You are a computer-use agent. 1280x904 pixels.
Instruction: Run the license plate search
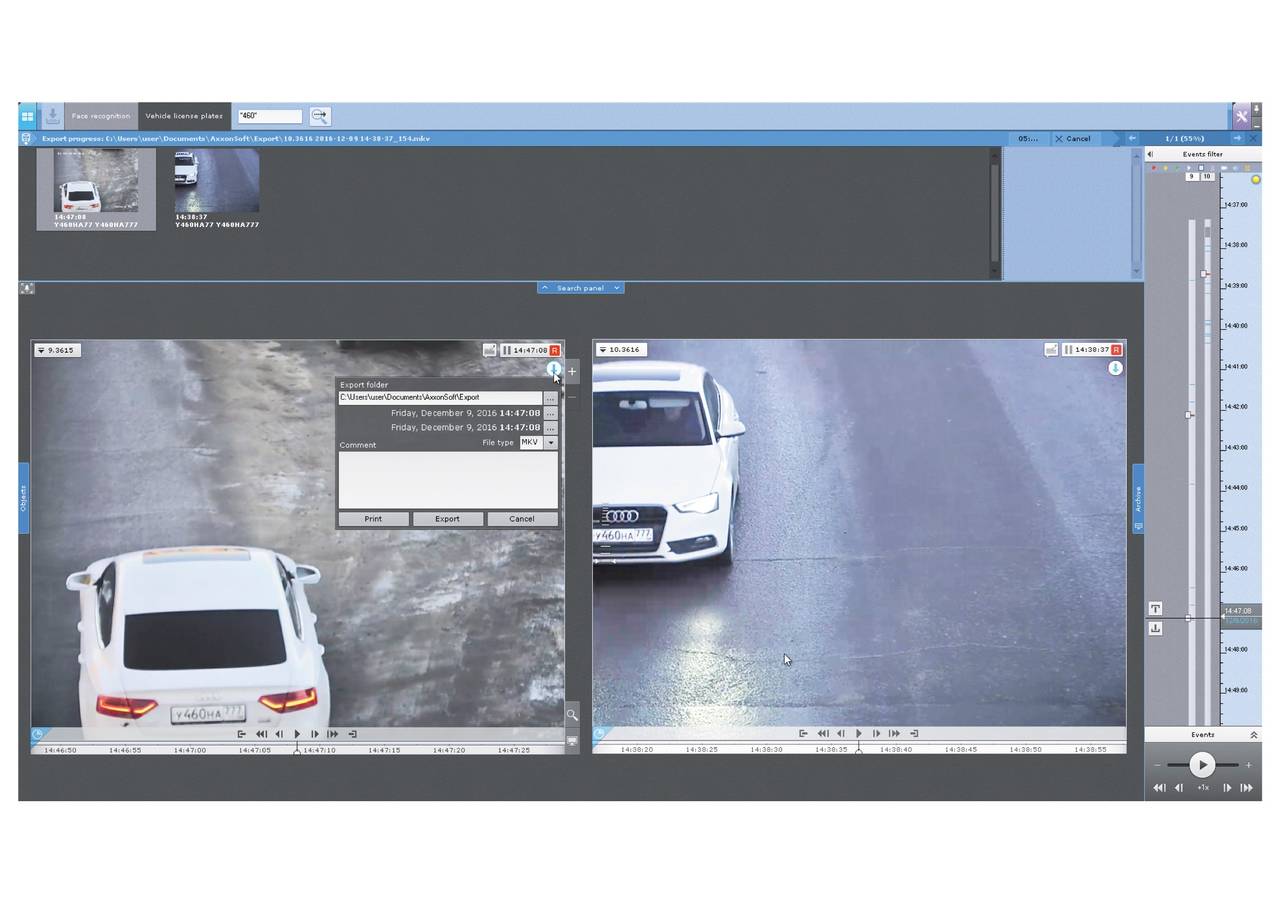click(319, 116)
